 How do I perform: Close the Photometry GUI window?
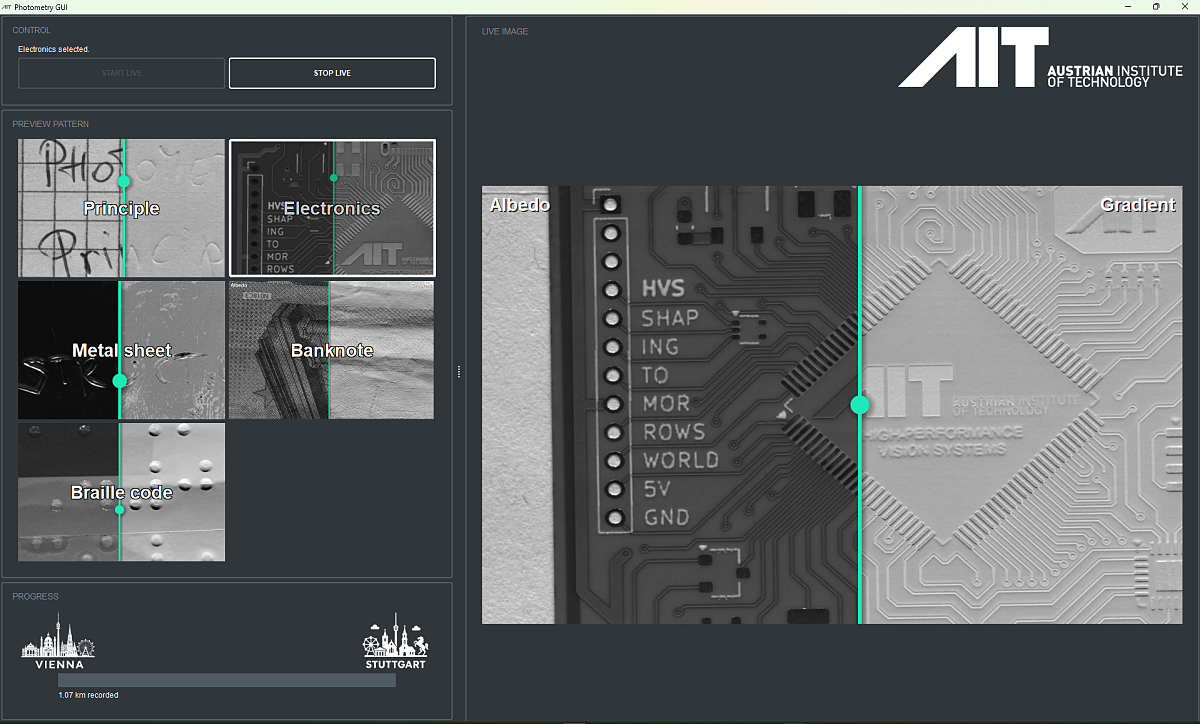1186,6
